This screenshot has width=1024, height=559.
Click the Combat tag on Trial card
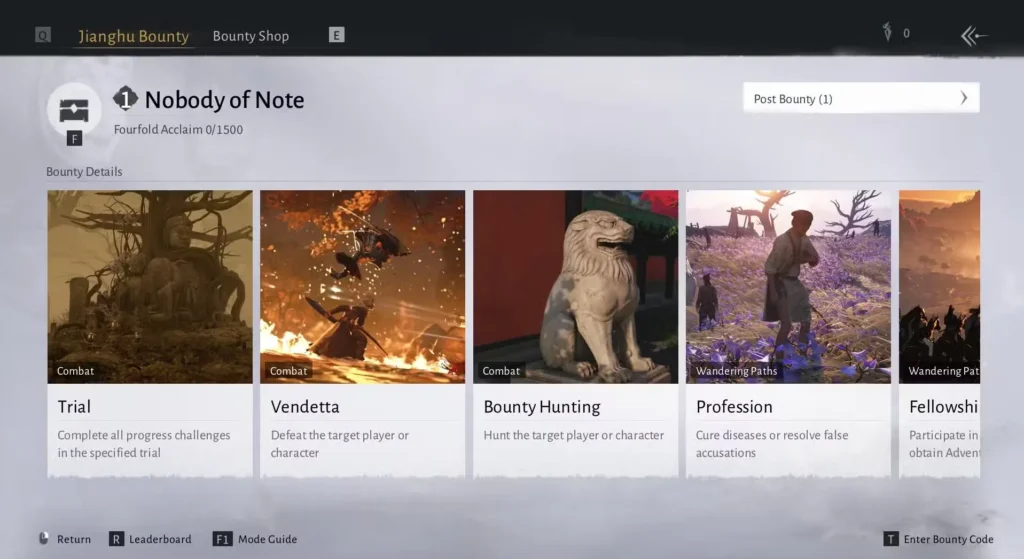click(x=75, y=371)
